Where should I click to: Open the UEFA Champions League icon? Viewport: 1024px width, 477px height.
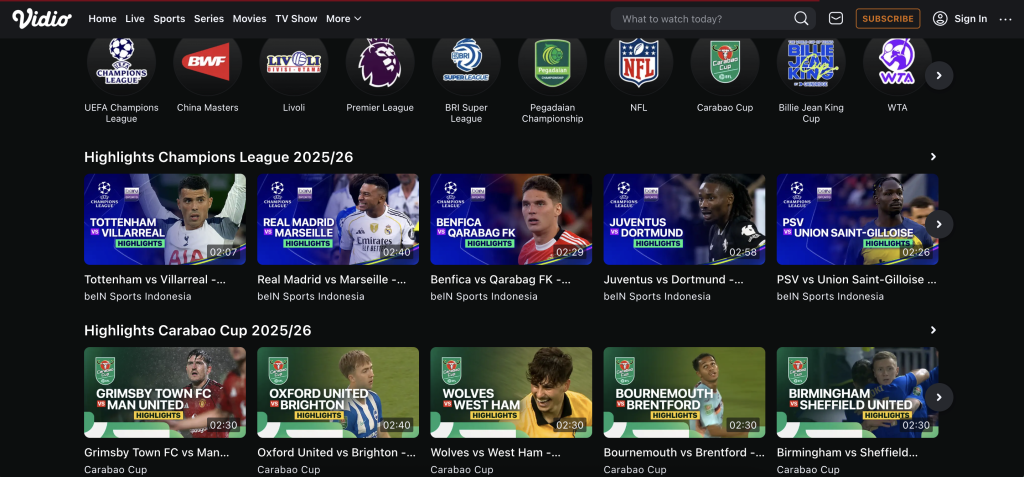click(x=121, y=63)
